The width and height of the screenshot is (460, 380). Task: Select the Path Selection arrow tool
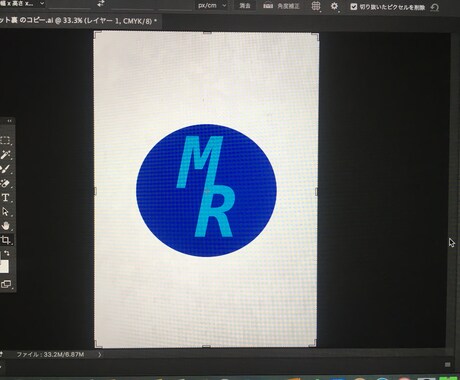pos(5,212)
